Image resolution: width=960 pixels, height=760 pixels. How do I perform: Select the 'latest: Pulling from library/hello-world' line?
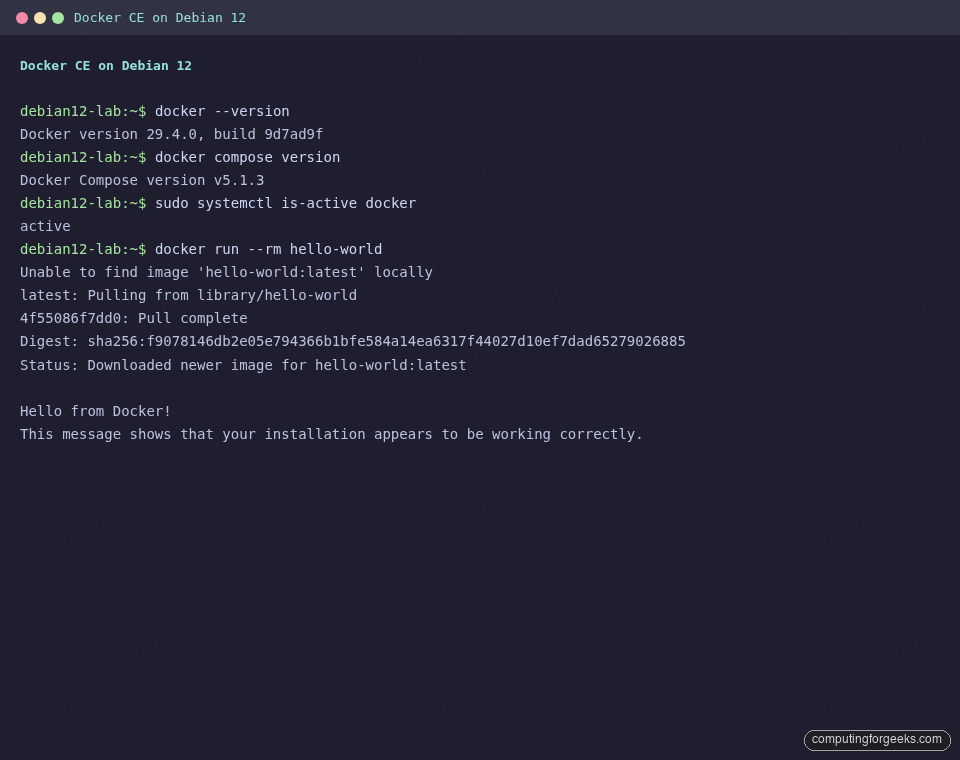pos(188,295)
